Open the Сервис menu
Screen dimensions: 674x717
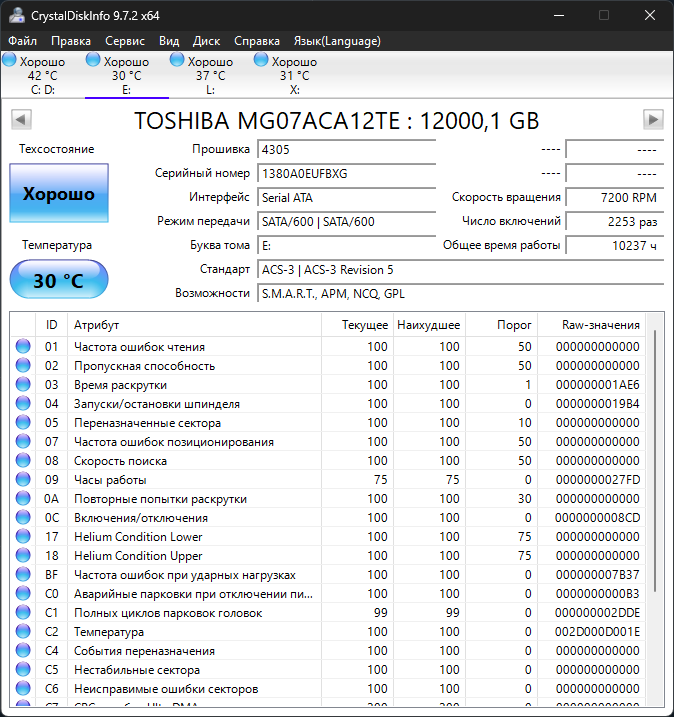tap(125, 41)
